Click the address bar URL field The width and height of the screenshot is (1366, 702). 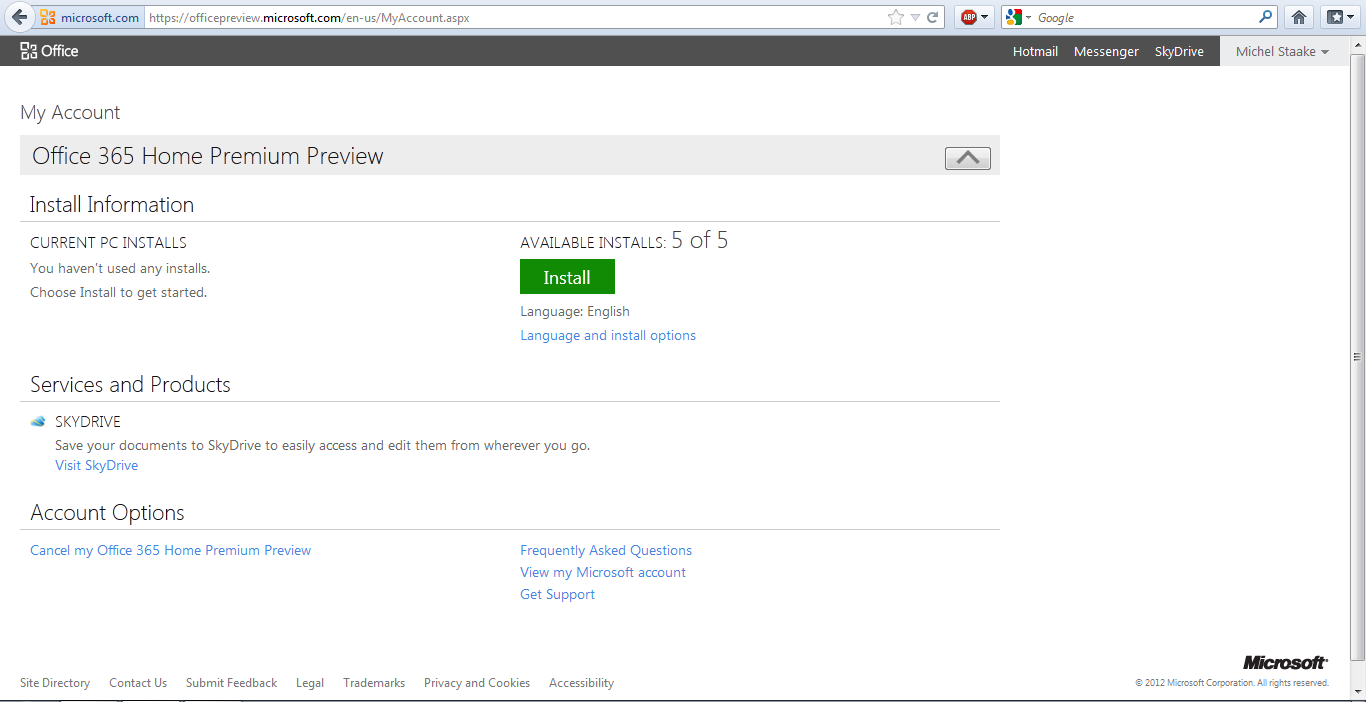515,18
